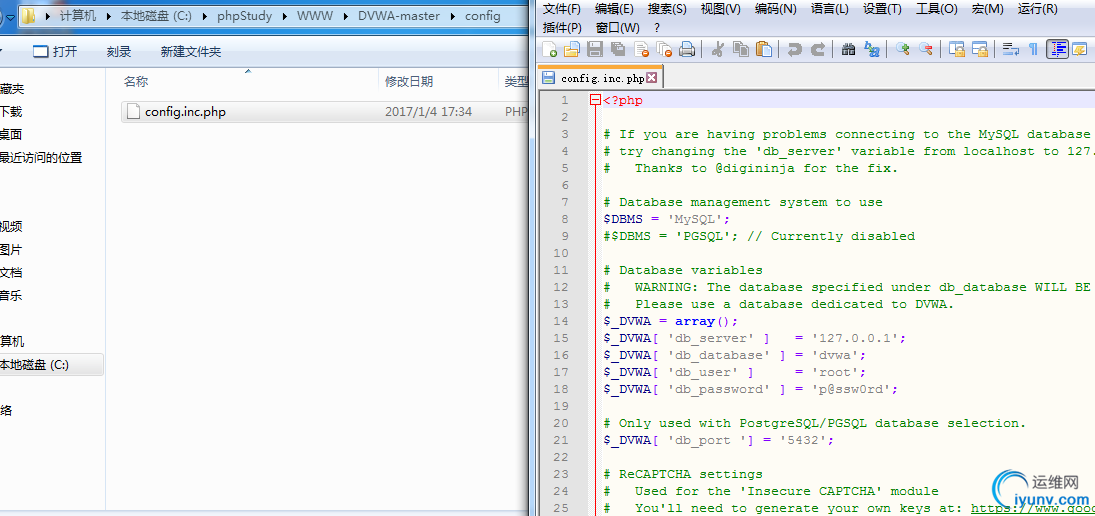Screen dimensions: 1095x516
Task: Zoom out with the magnifier minus icon
Action: (925, 49)
